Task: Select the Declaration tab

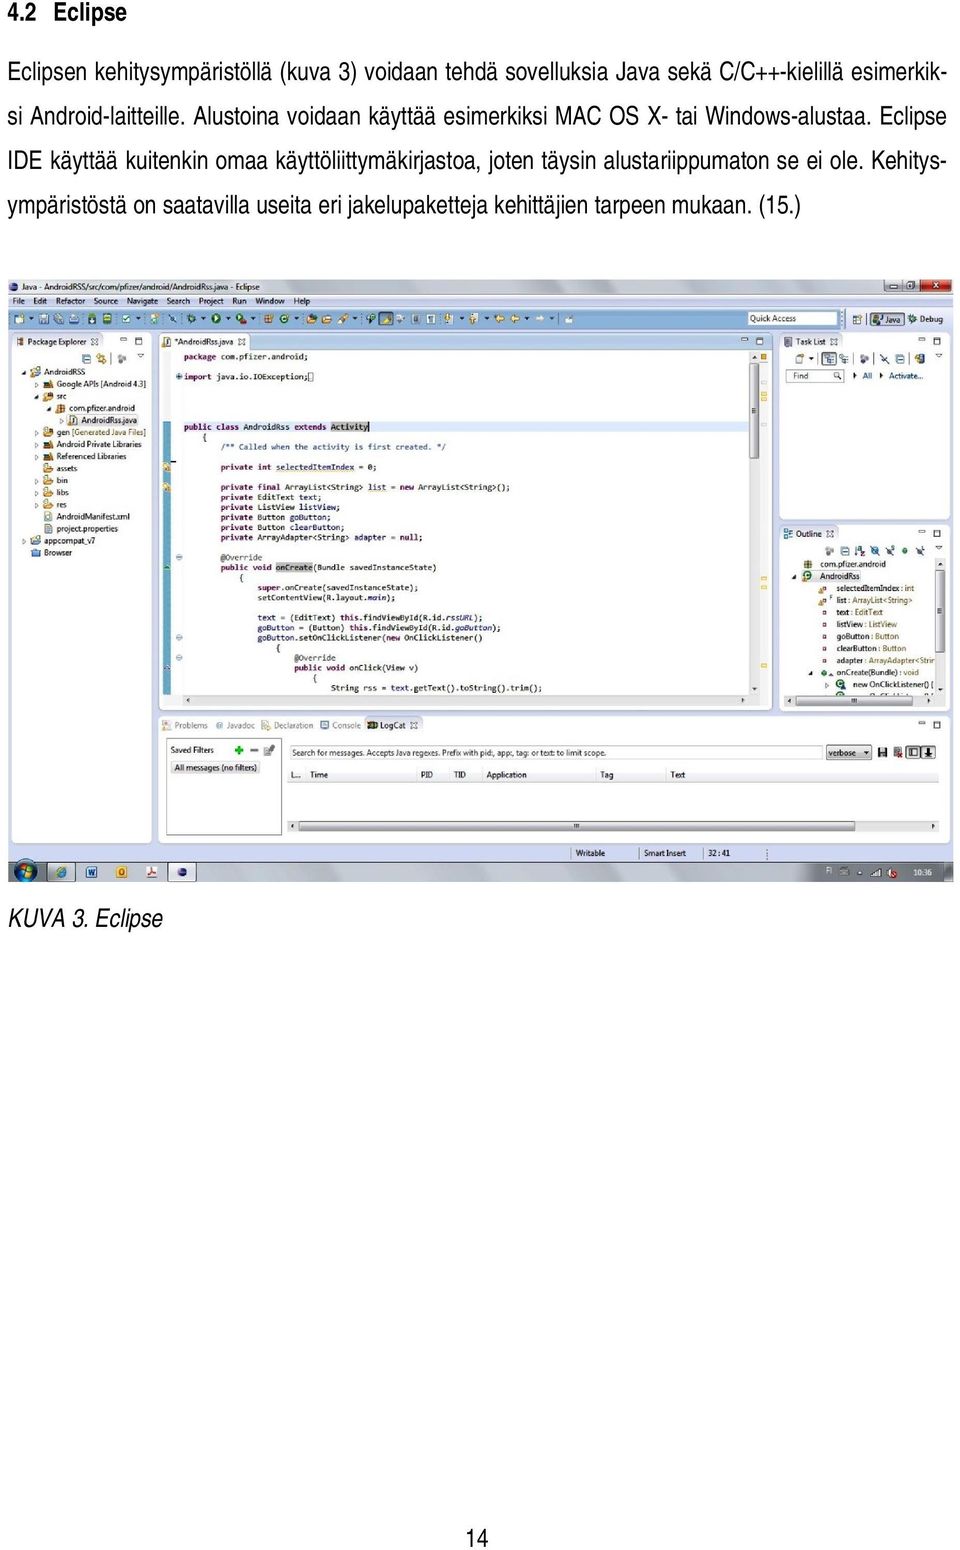Action: 288,725
